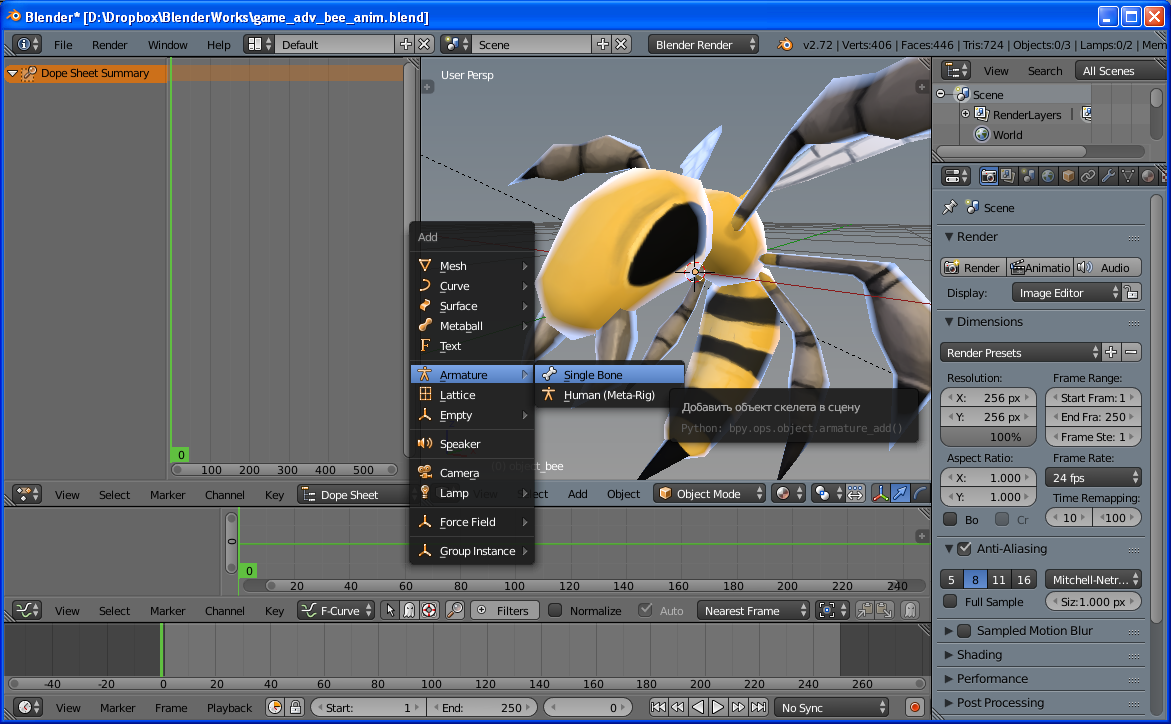The height and width of the screenshot is (724, 1171).
Task: Toggle the arrow cursor icon in F-Curve header
Action: pyautogui.click(x=390, y=610)
